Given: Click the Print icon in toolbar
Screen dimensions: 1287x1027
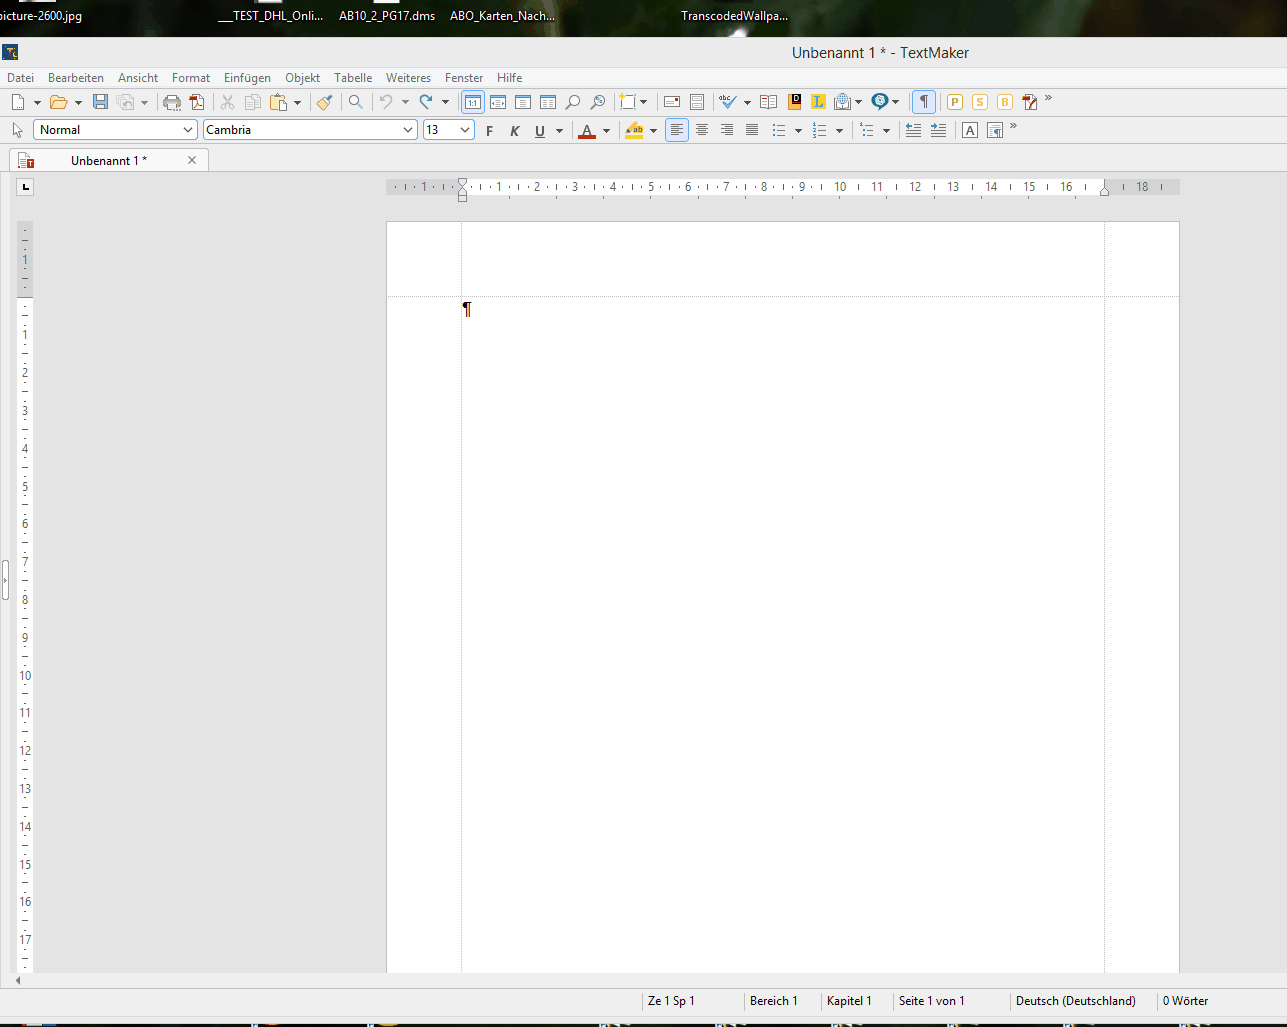Looking at the screenshot, I should [172, 102].
